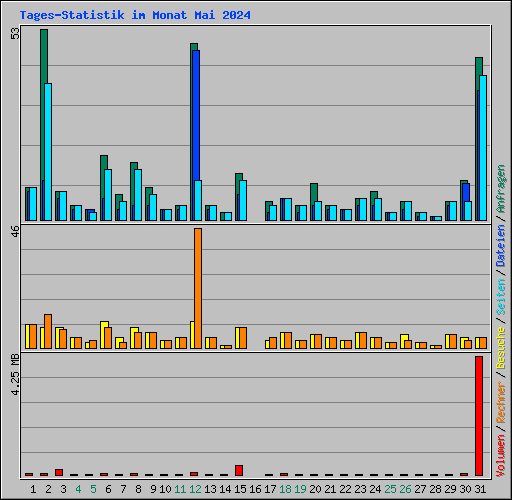Click the red Volumen bar for day 3

(59, 472)
